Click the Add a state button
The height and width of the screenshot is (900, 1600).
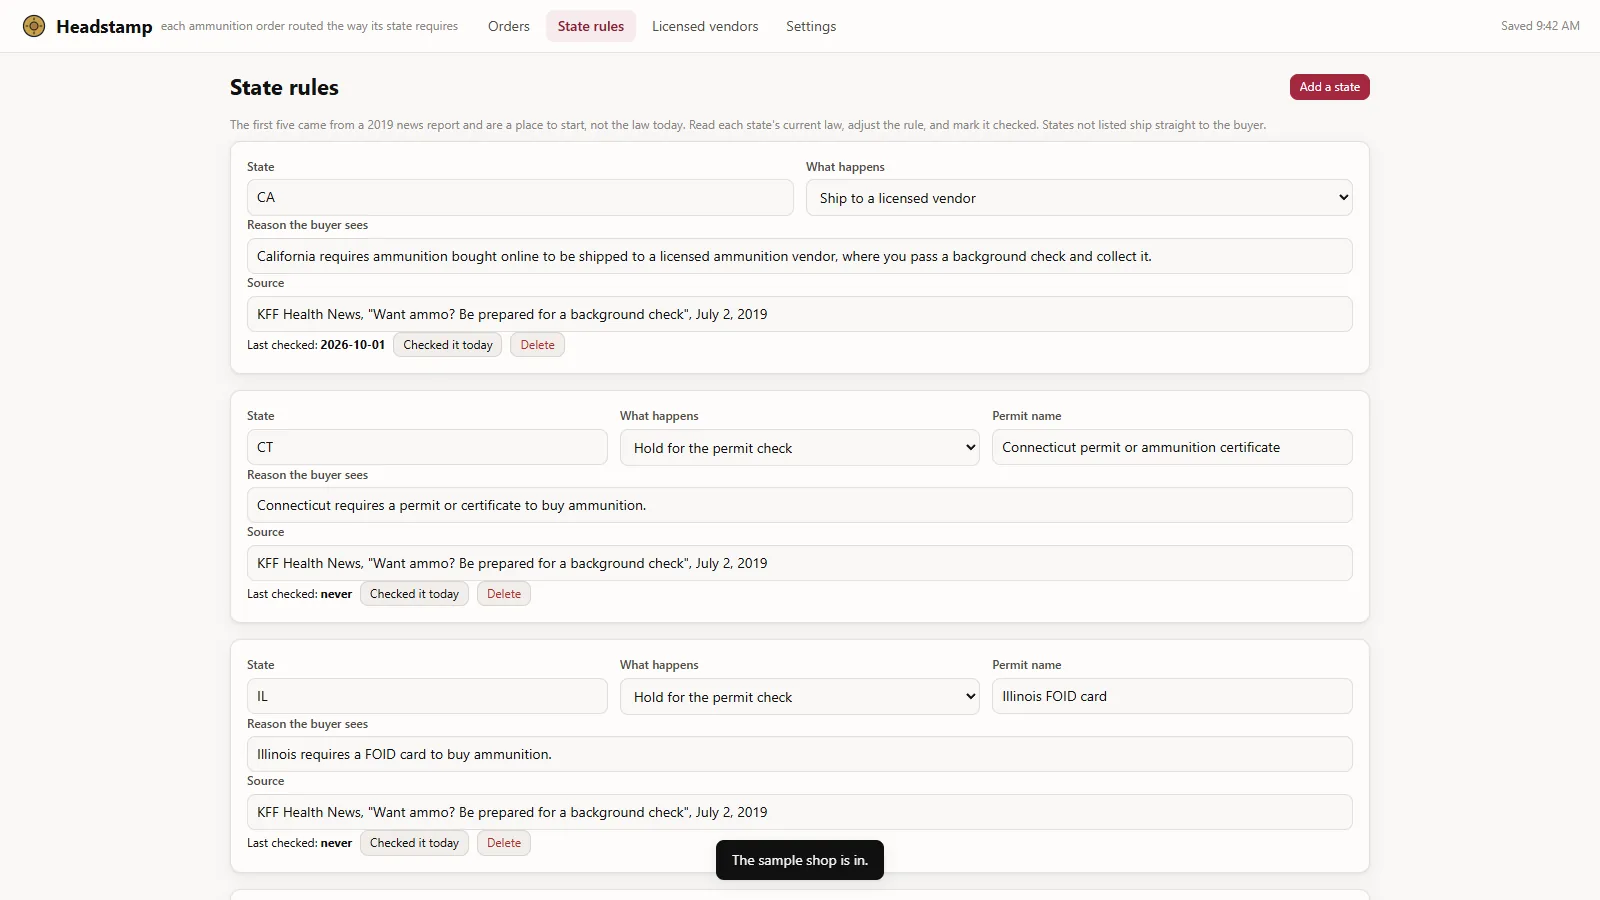pyautogui.click(x=1330, y=87)
